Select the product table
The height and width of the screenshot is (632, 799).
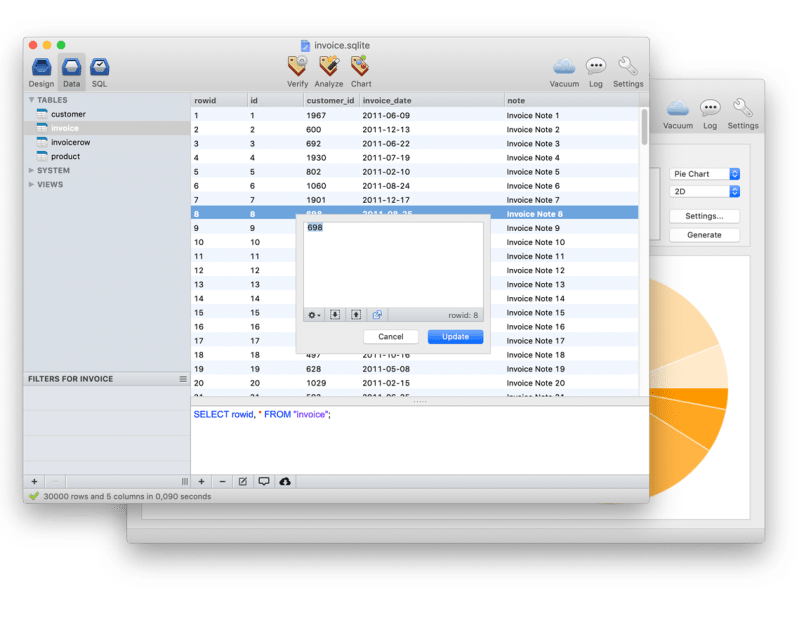(107, 156)
